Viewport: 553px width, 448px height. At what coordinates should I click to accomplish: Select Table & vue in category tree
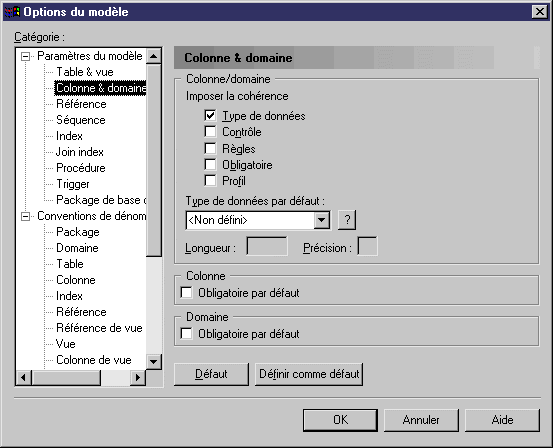(x=85, y=72)
